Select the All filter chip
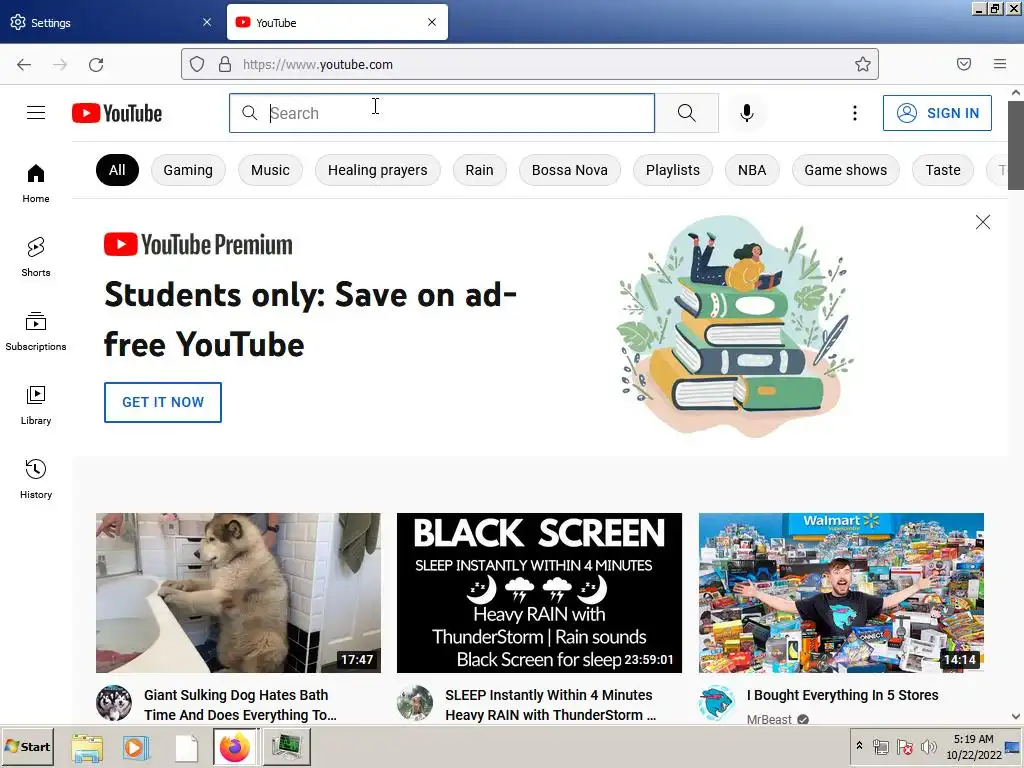Image resolution: width=1024 pixels, height=768 pixels. [117, 170]
